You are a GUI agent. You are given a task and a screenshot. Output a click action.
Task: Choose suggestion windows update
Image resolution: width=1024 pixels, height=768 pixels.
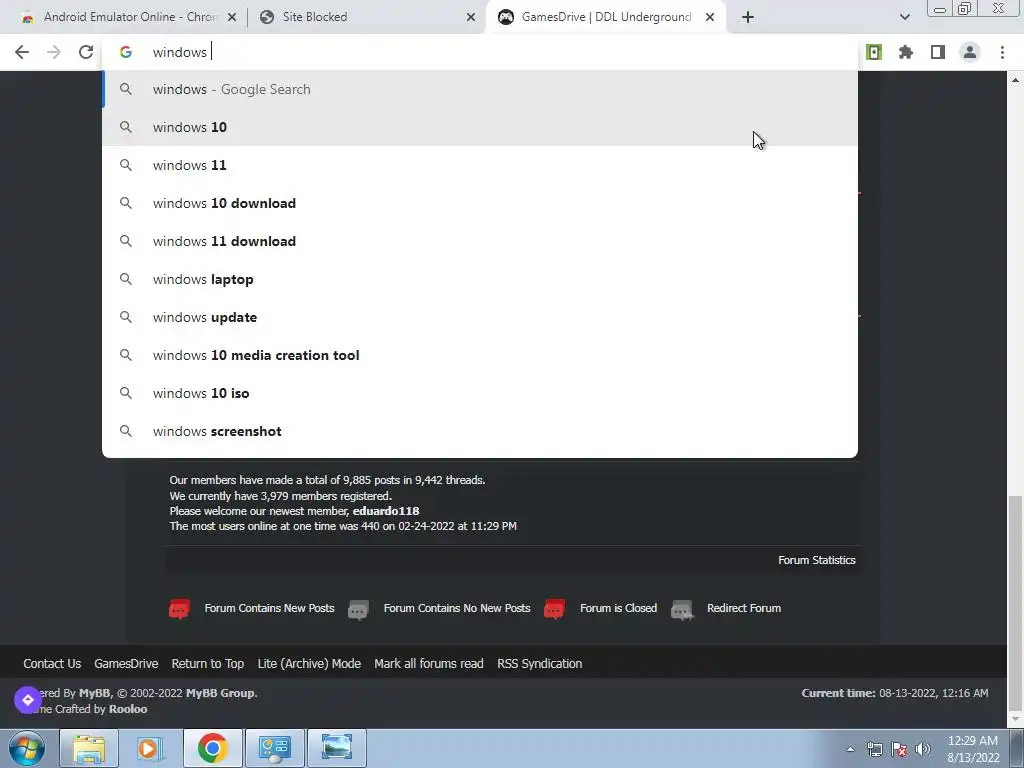(480, 317)
